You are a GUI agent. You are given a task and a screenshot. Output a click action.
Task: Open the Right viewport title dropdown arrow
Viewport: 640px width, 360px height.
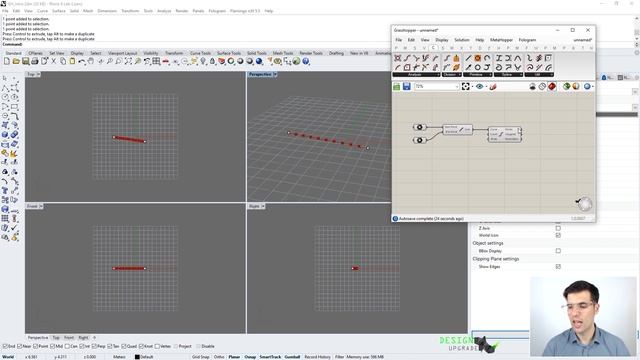(x=262, y=206)
